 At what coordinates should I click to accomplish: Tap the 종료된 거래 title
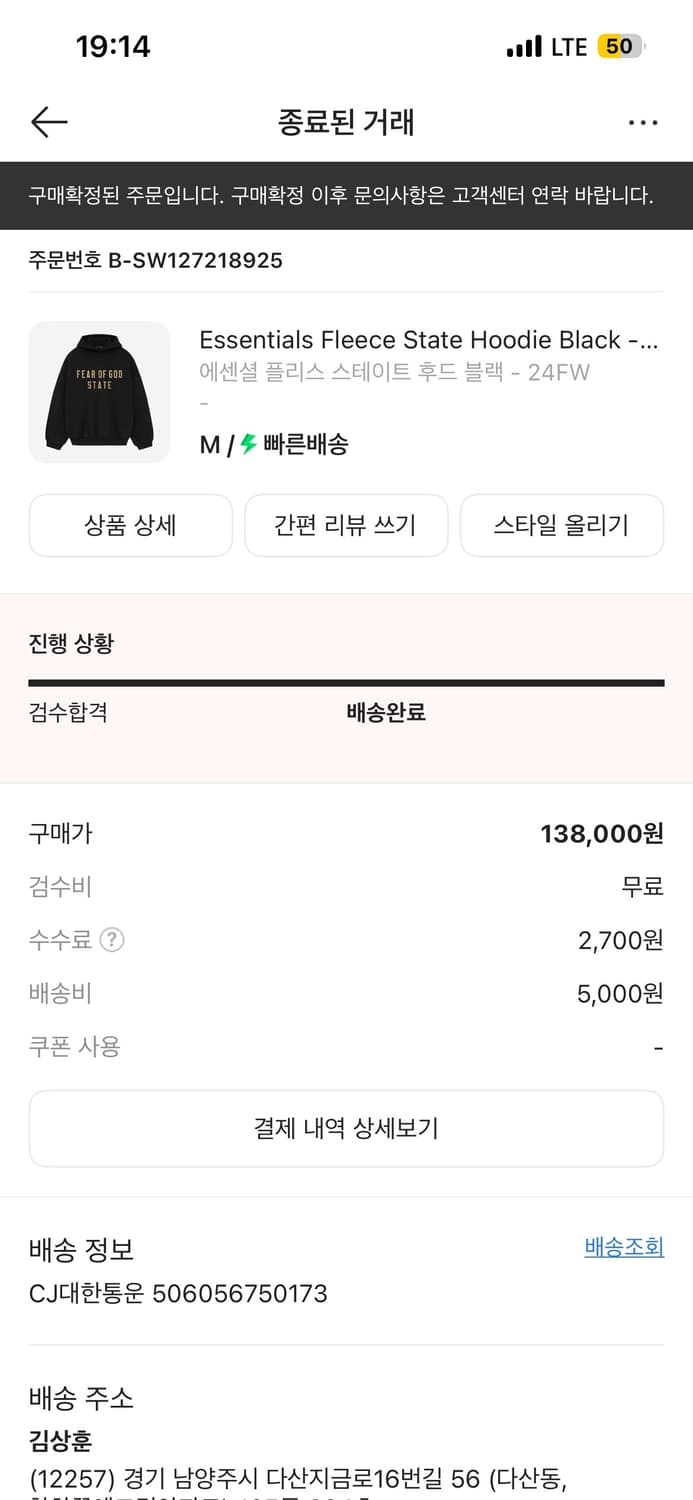[346, 122]
